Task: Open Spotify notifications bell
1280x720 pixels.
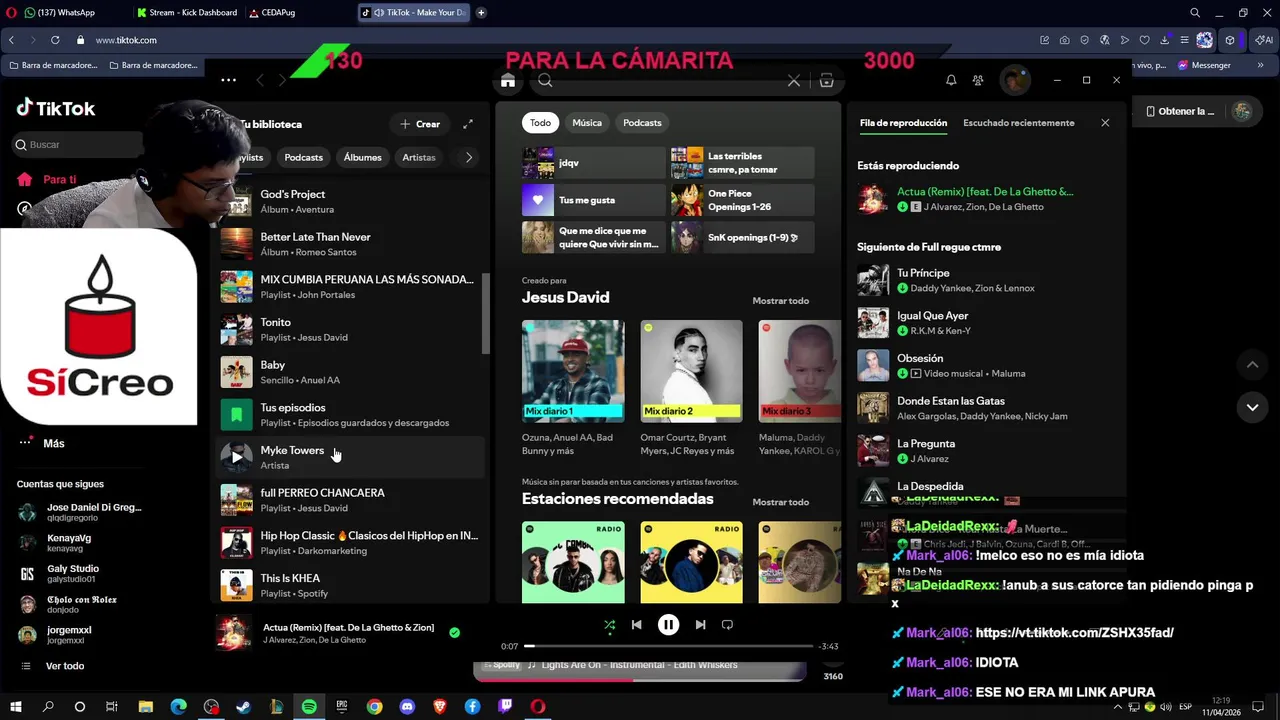Action: (x=951, y=80)
